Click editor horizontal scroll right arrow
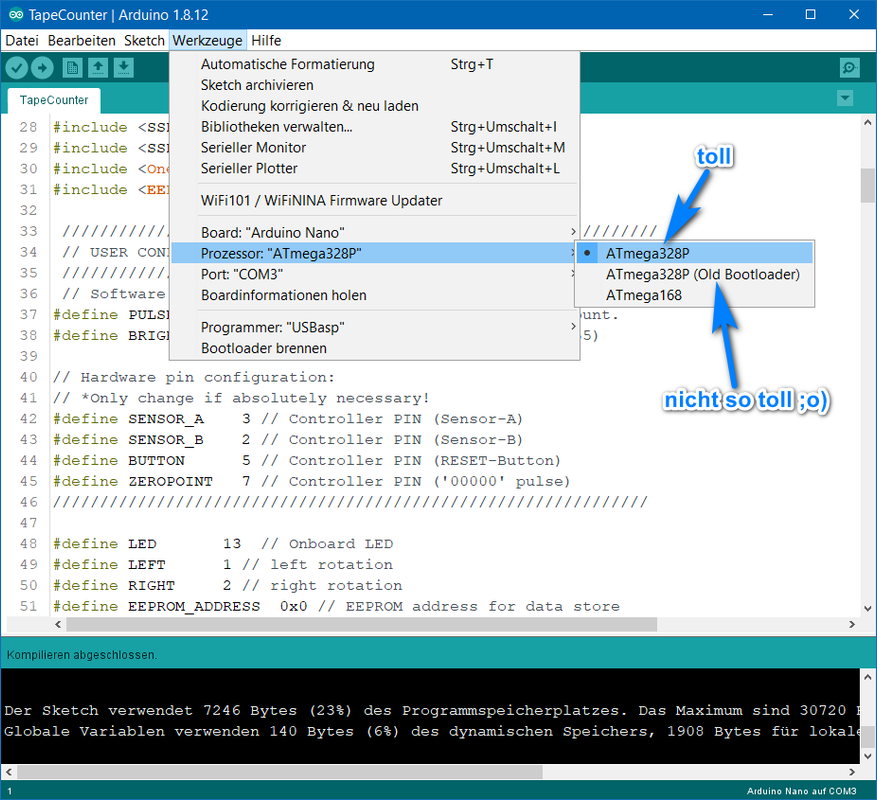 point(852,624)
